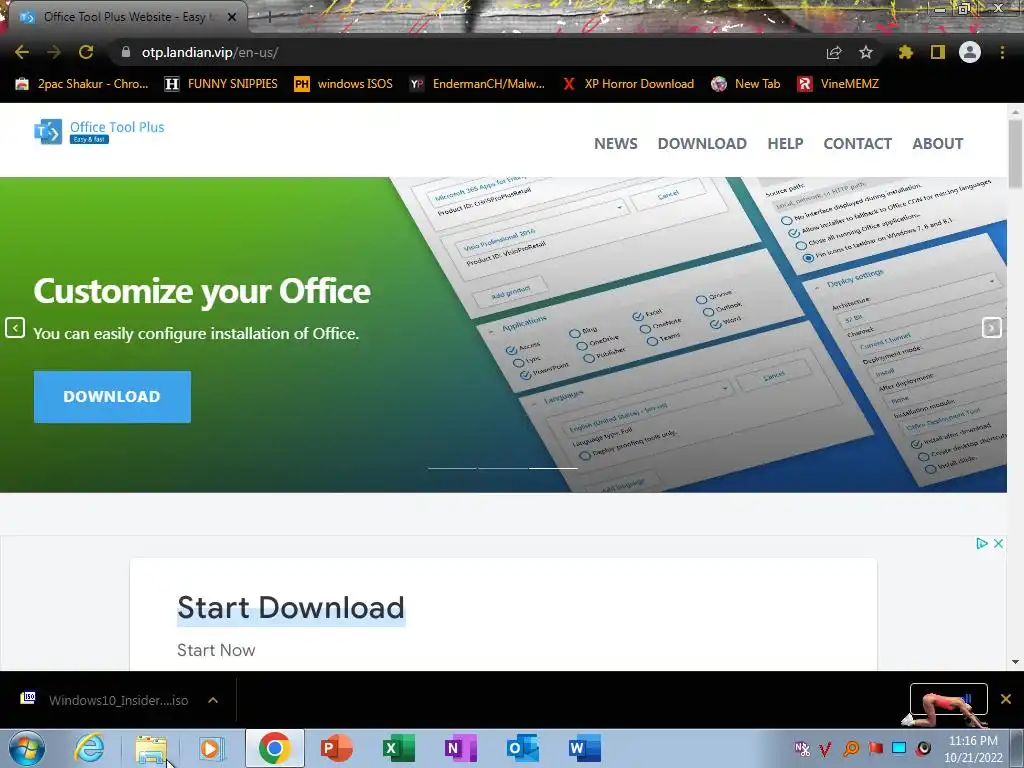Close the Office Tool Plus Website tab
The image size is (1024, 768).
[x=232, y=17]
